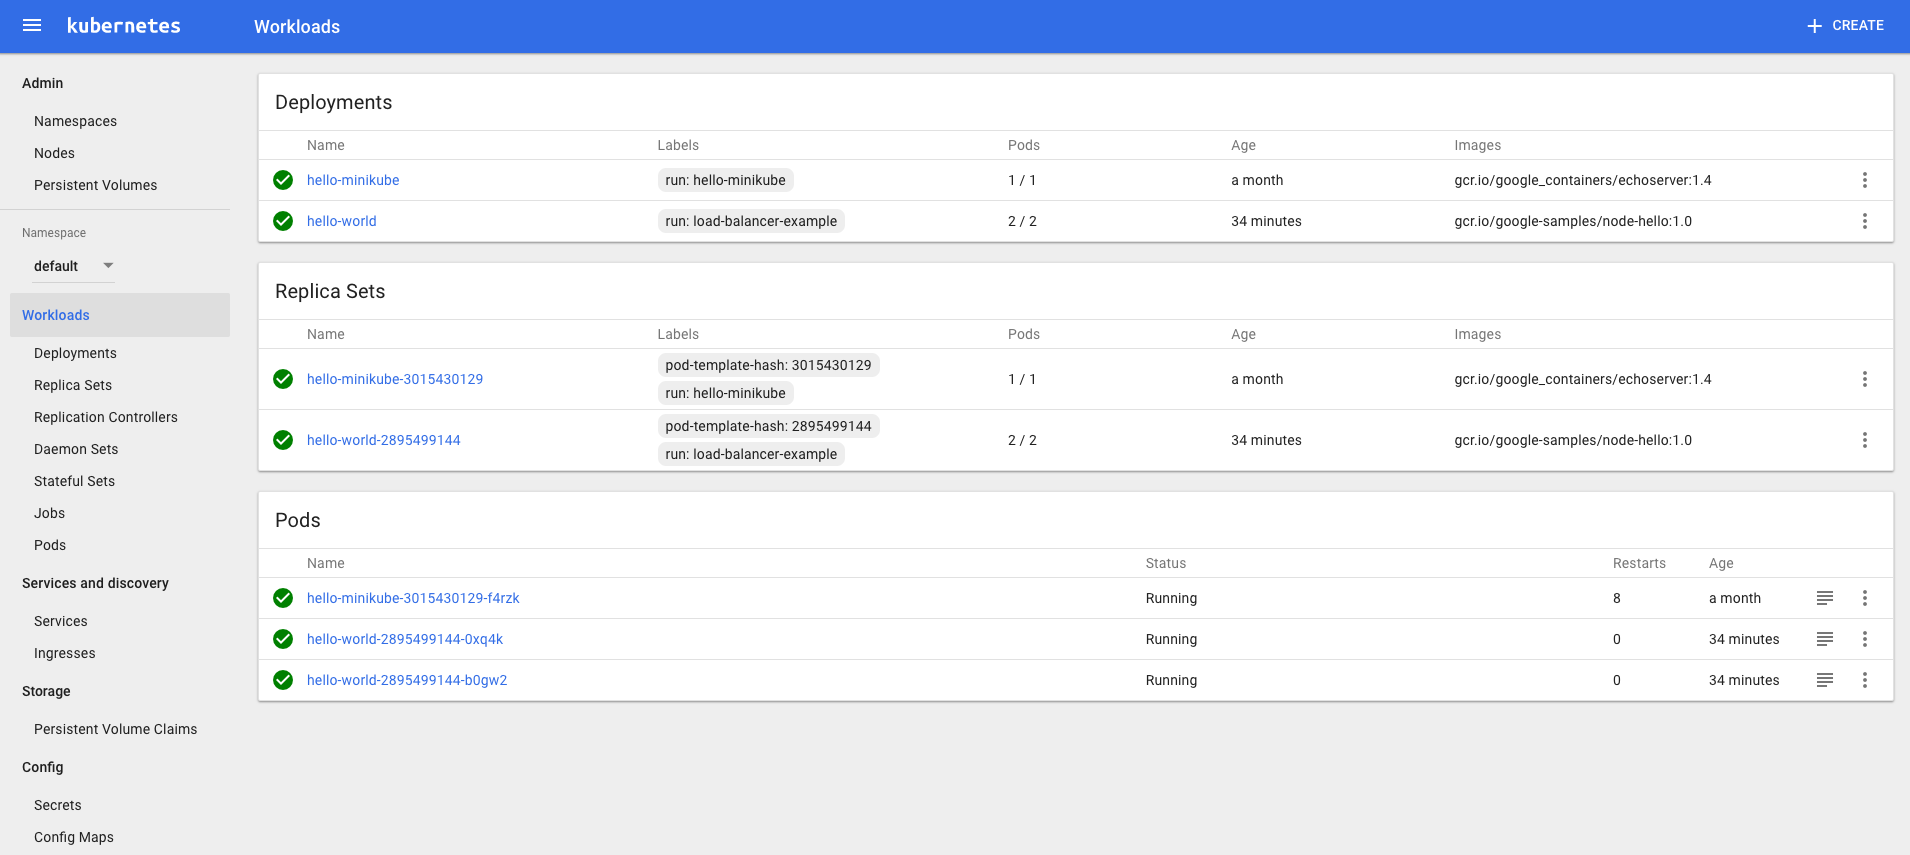View logs for hello-world-2895499144-0xq4k pod
The image size is (1910, 855).
pos(1824,639)
